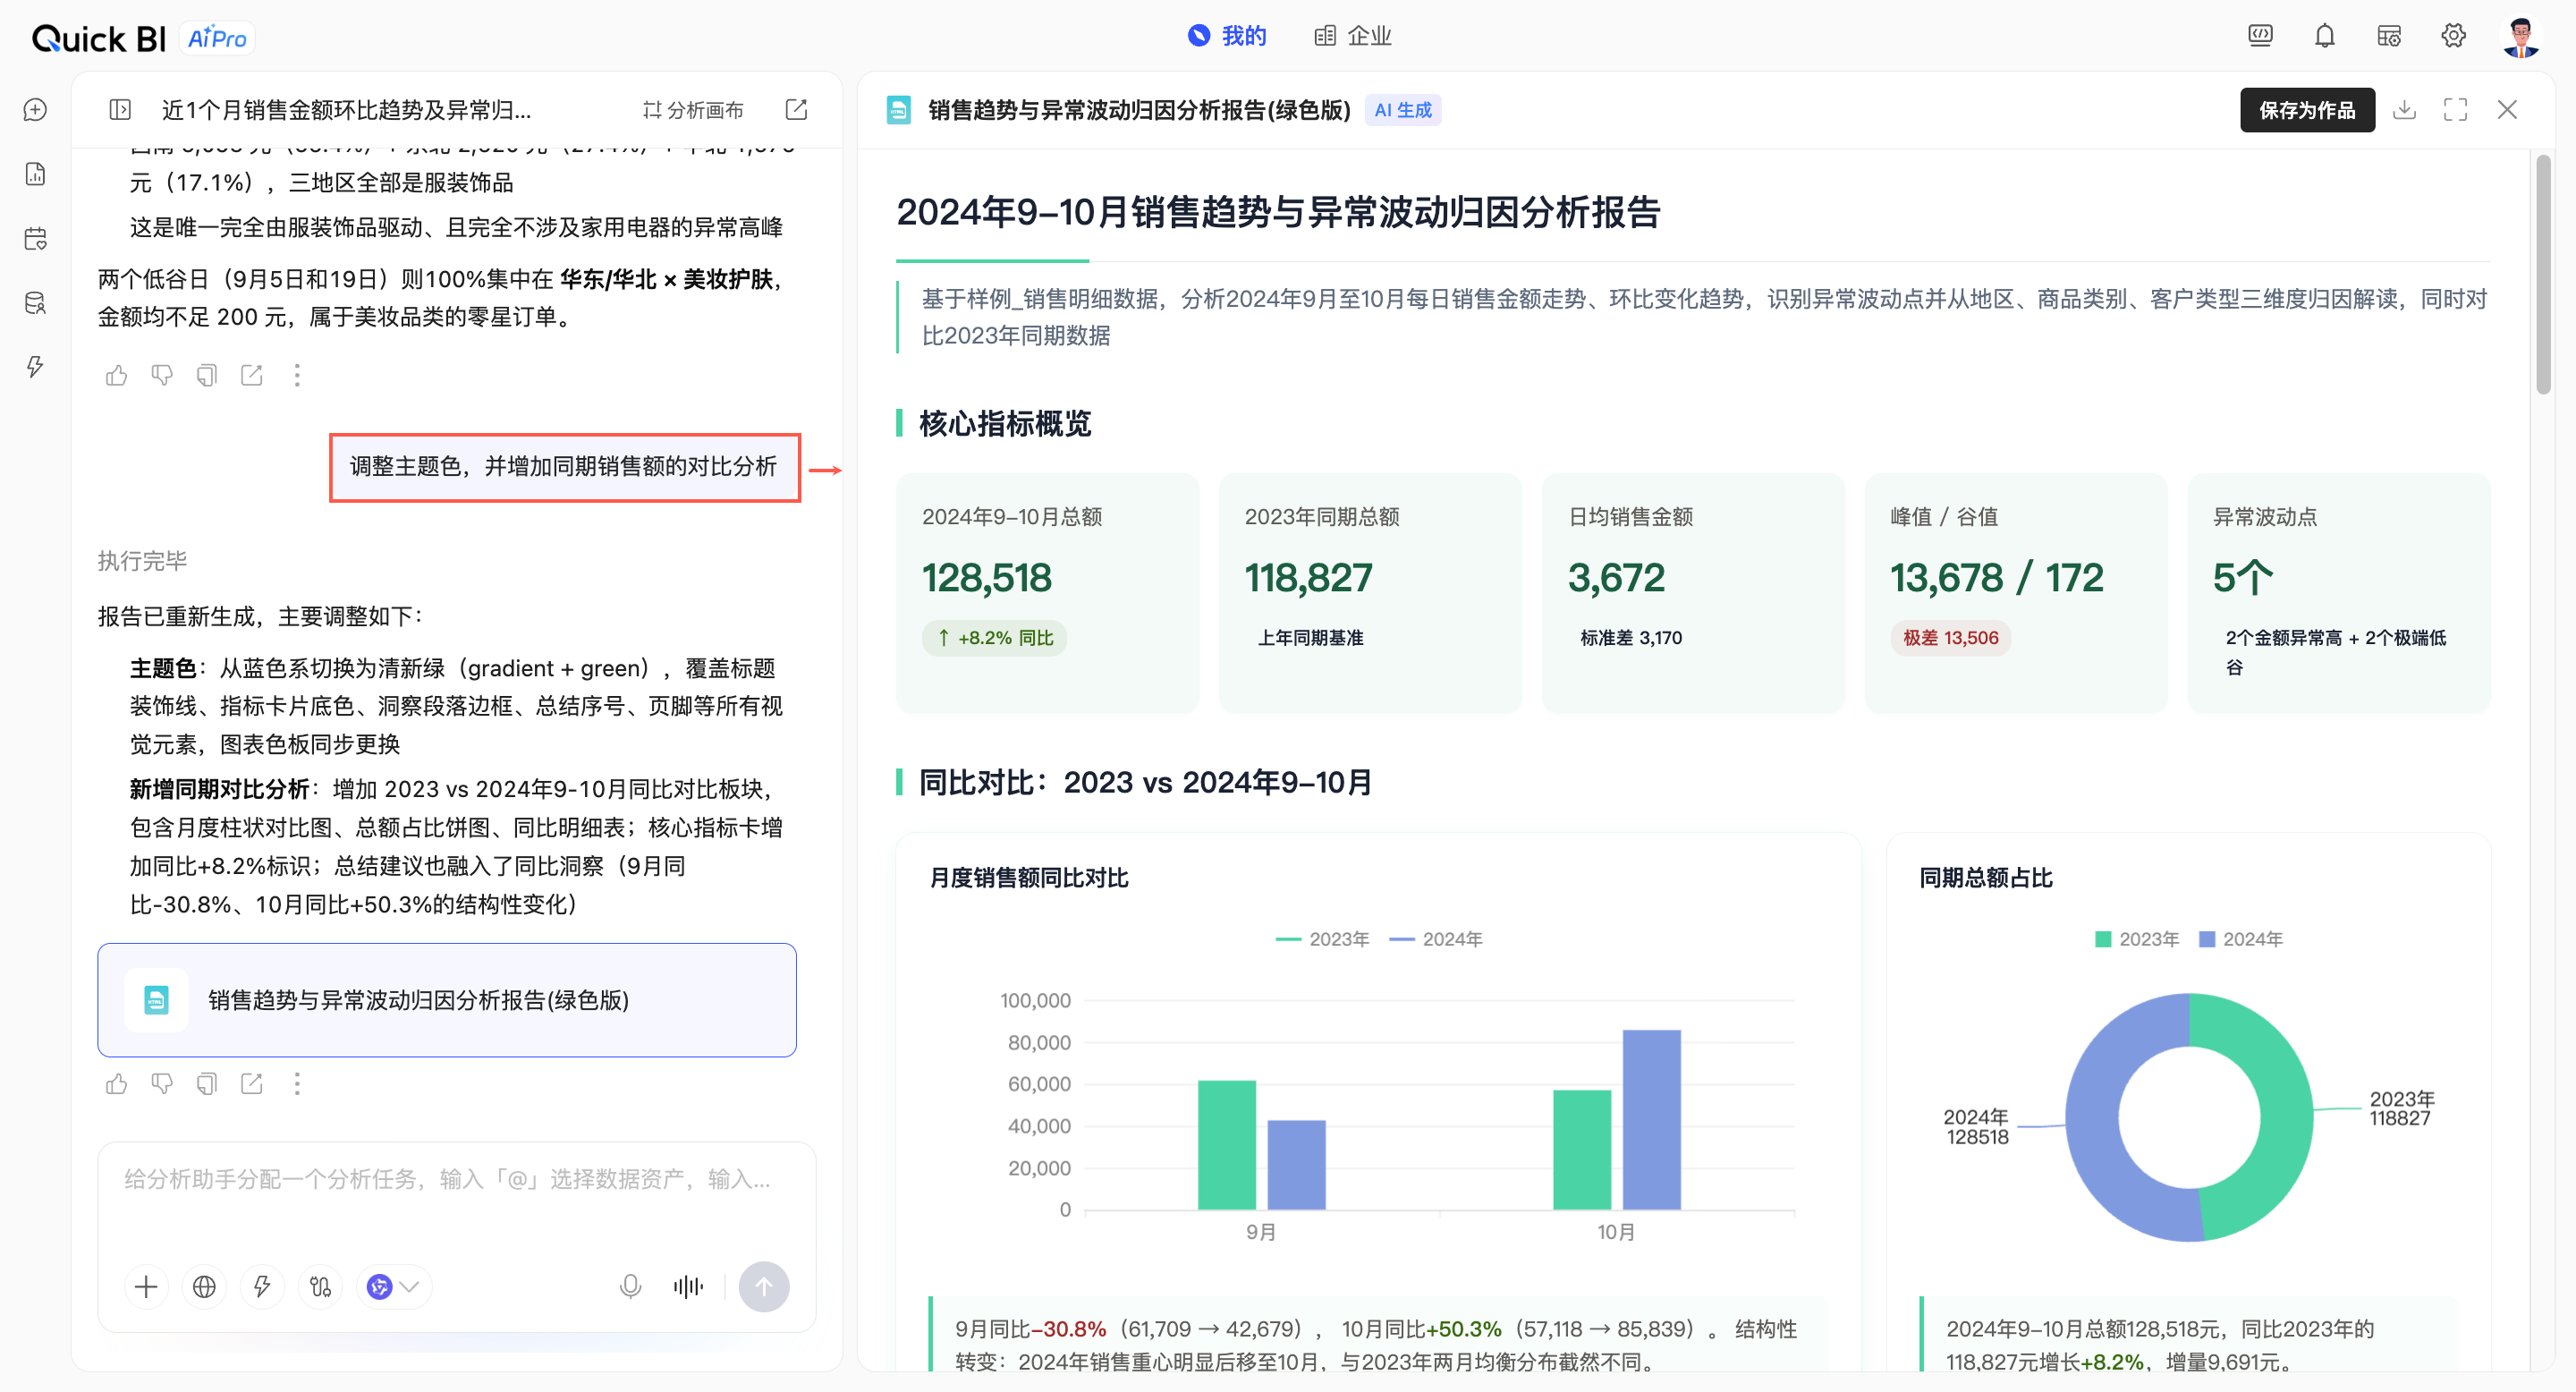Download the report
Image resolution: width=2576 pixels, height=1392 pixels.
pyautogui.click(x=2404, y=110)
